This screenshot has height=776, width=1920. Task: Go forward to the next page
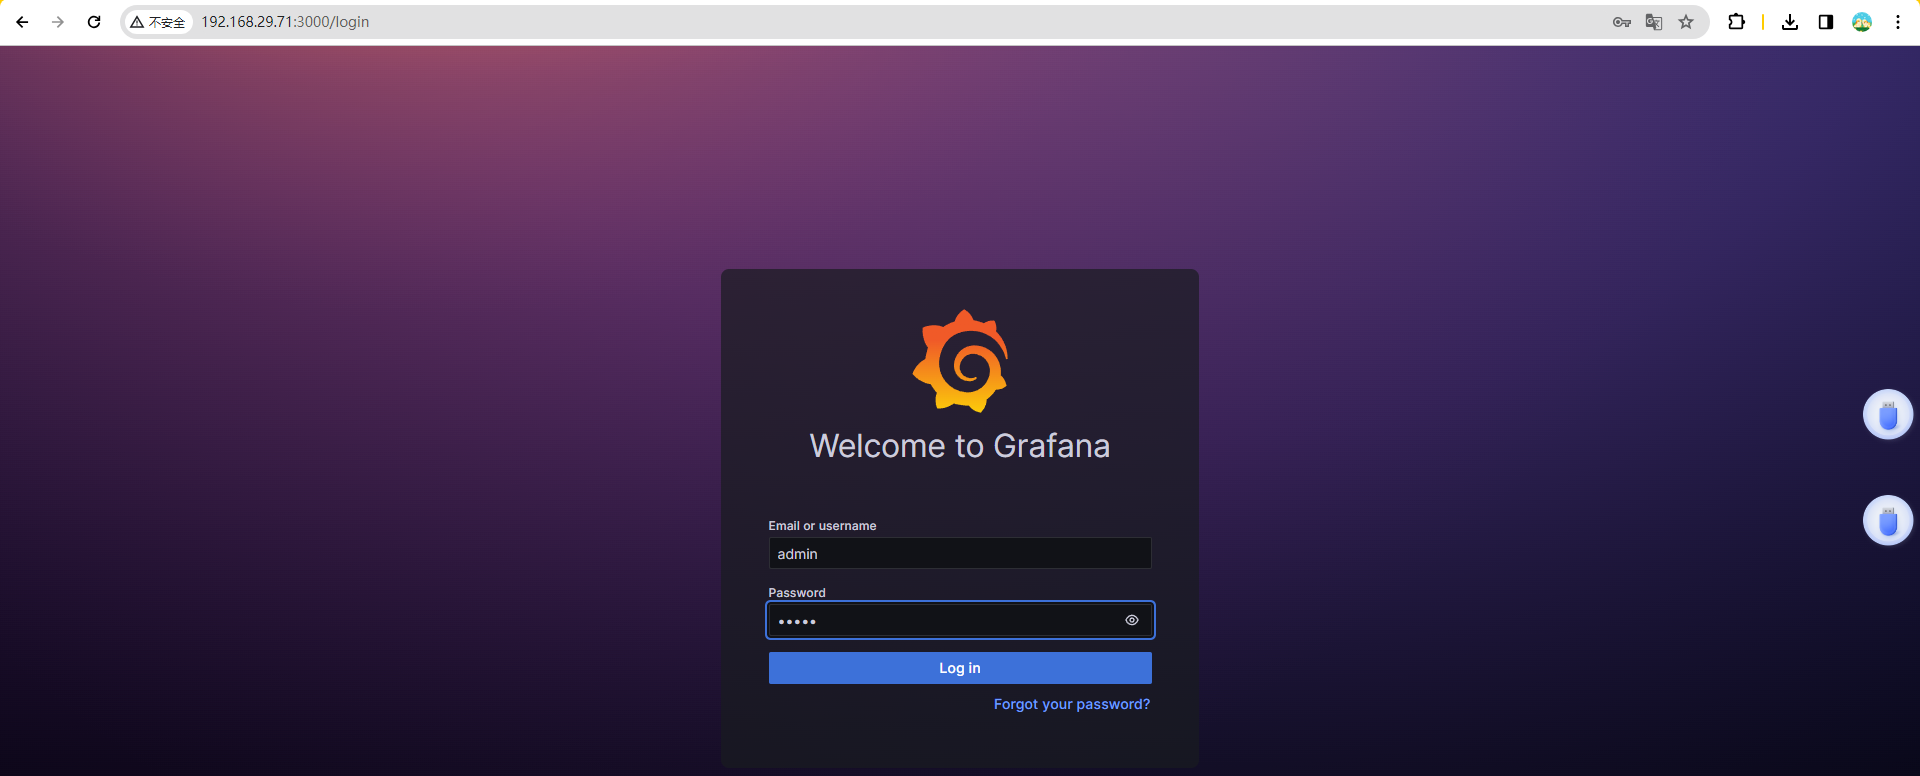58,22
